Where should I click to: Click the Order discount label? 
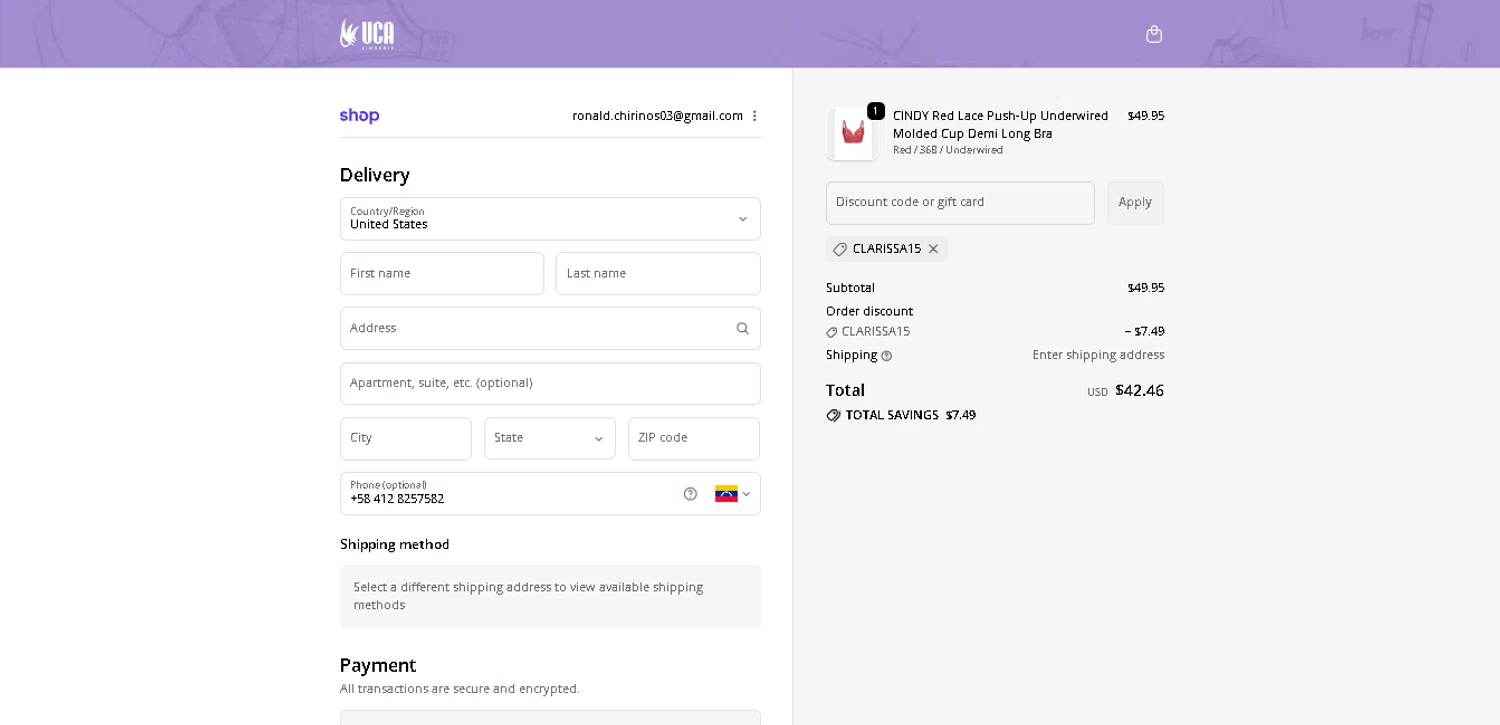(869, 311)
